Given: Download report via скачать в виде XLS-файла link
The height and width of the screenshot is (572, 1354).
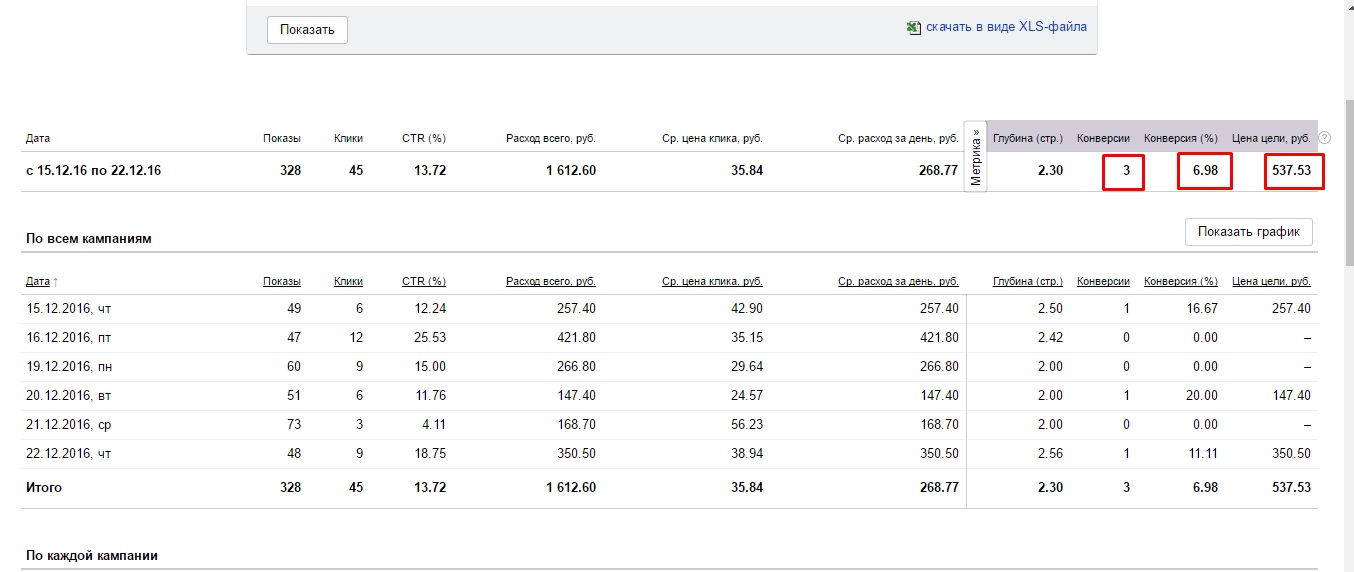Looking at the screenshot, I should pyautogui.click(x=1005, y=28).
